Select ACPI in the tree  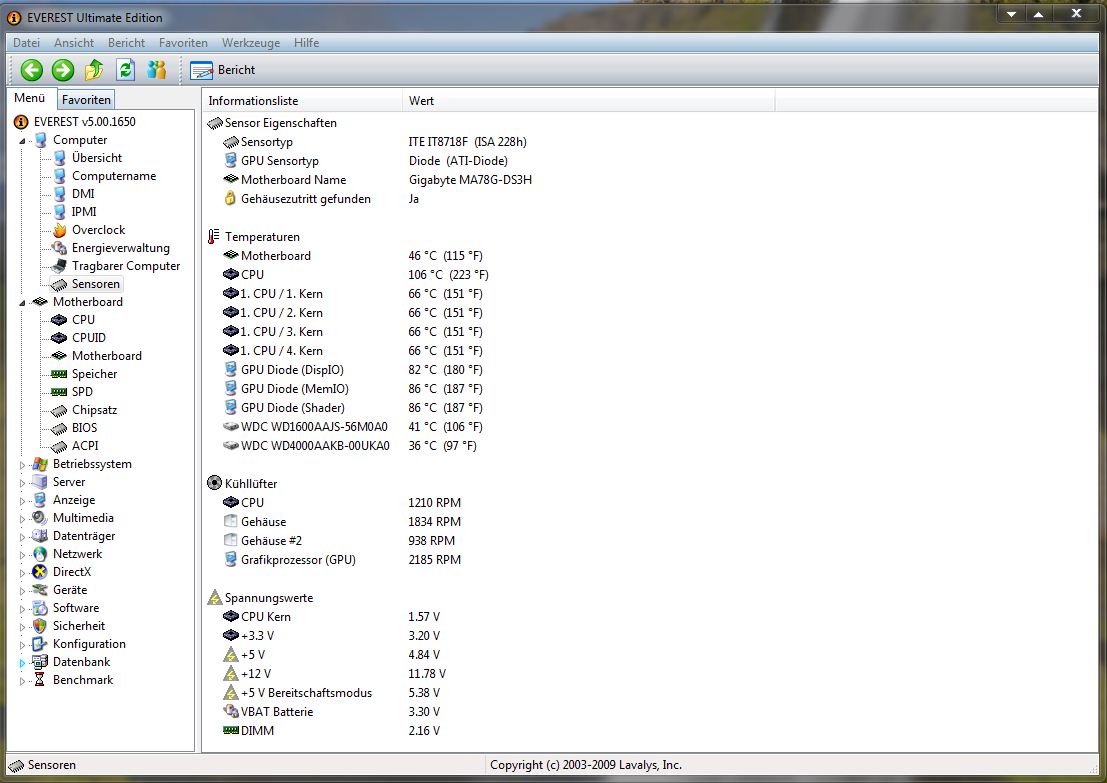(x=85, y=446)
